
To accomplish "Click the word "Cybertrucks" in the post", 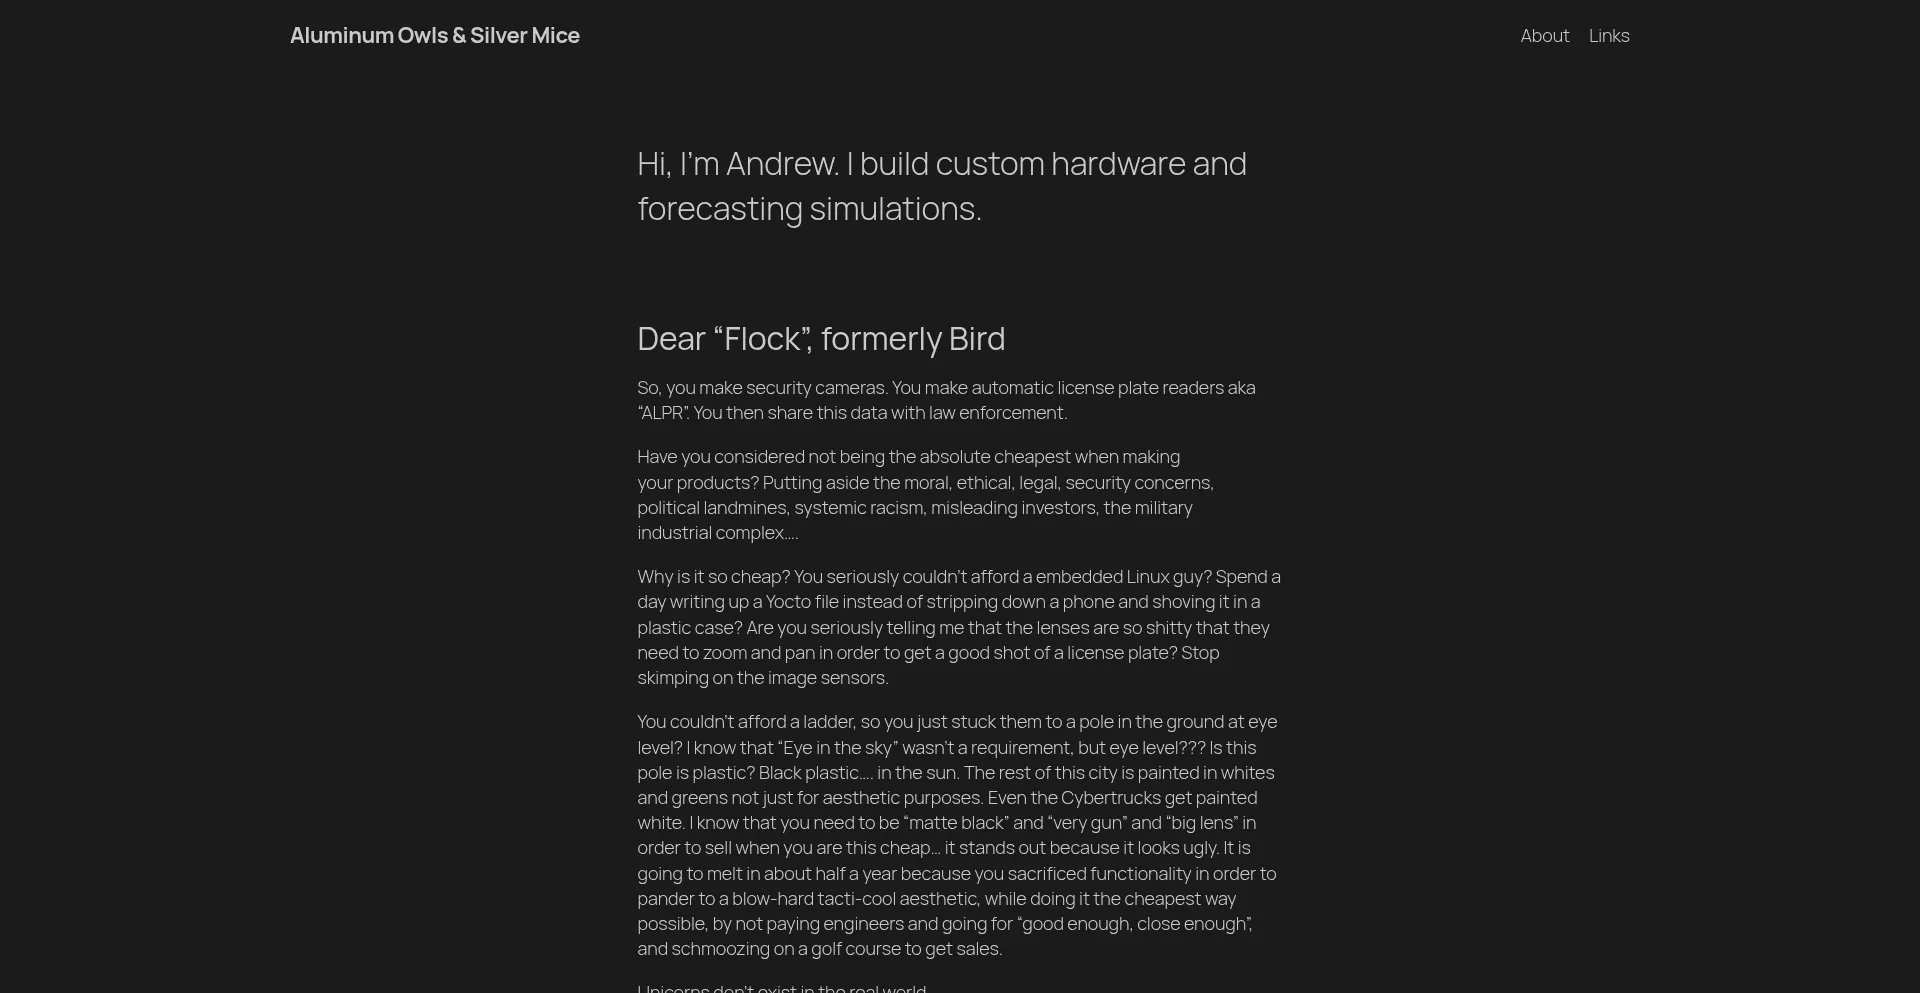I will coord(1111,798).
